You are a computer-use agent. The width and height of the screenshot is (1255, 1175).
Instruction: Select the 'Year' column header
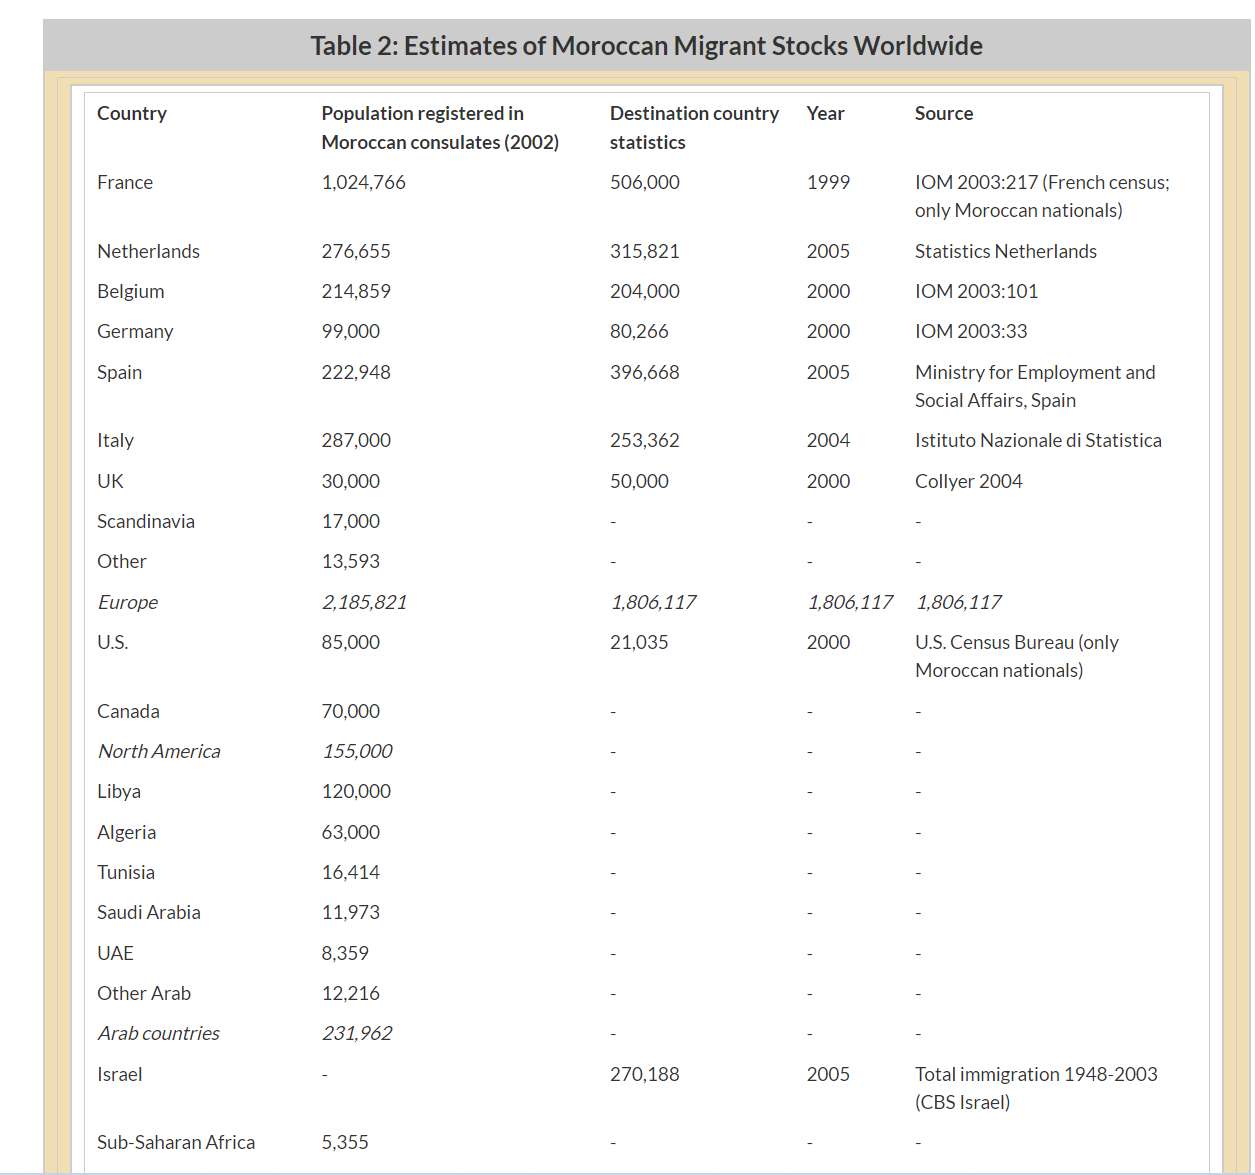826,114
